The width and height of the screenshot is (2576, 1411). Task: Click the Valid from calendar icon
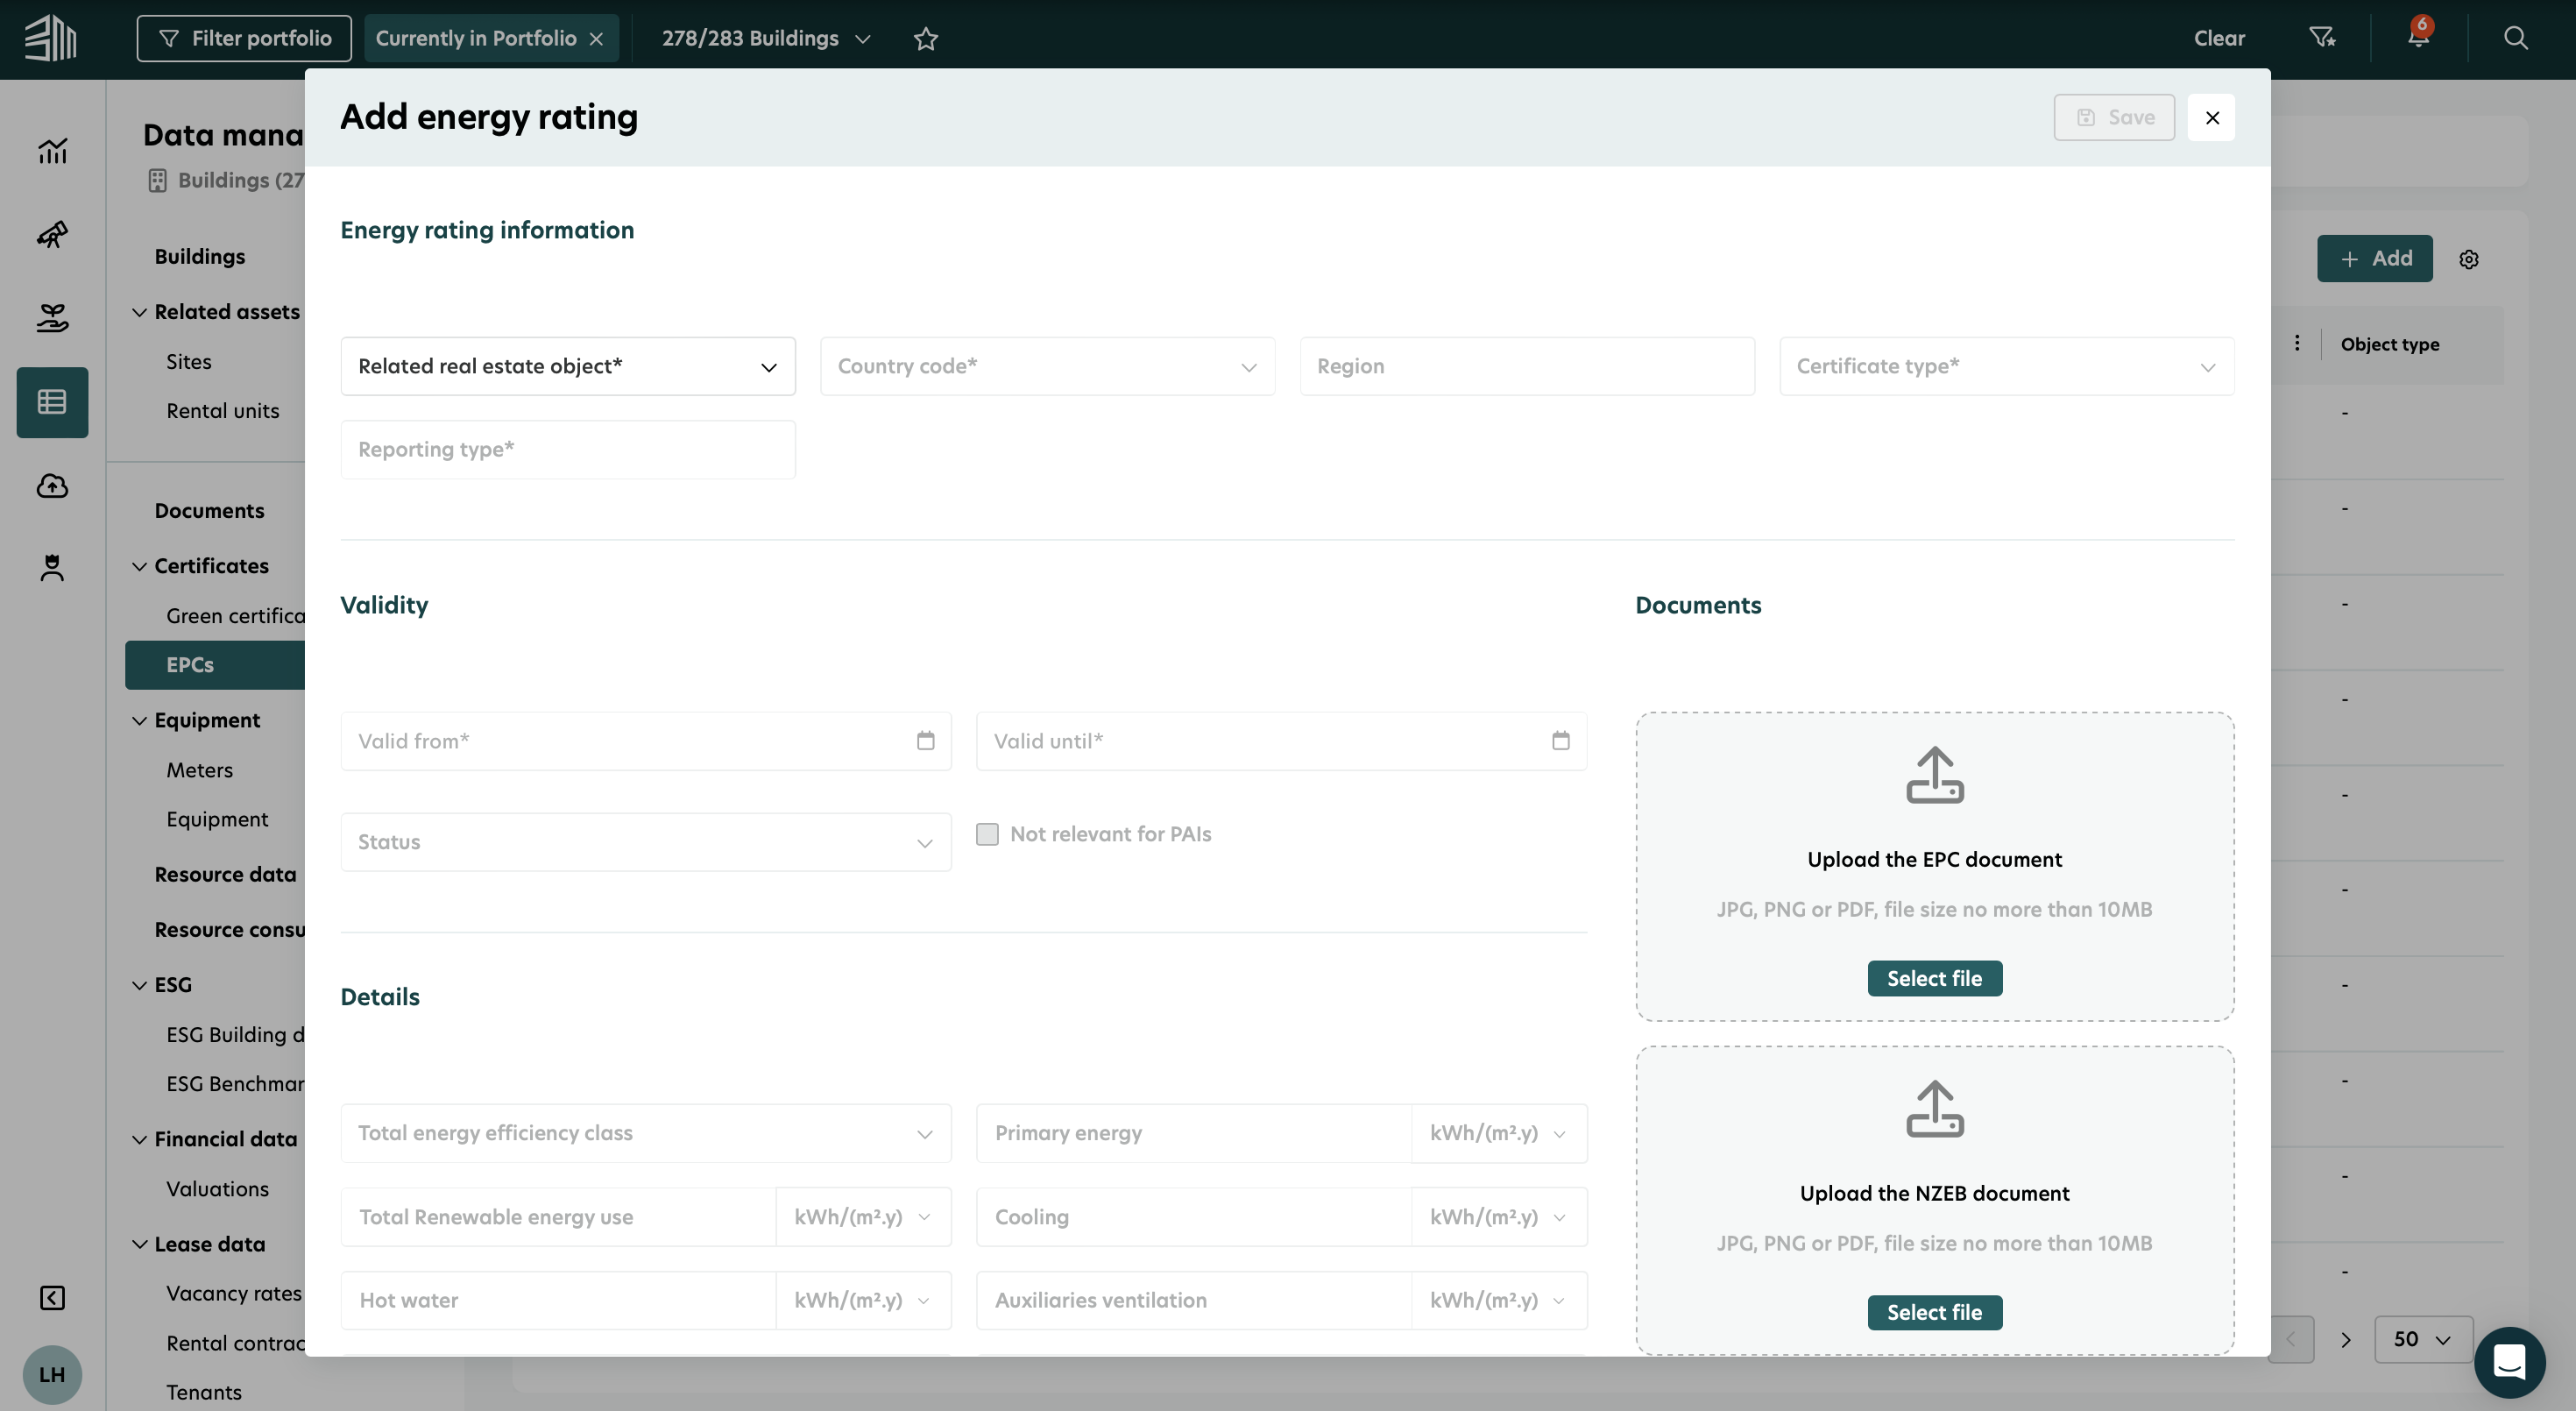point(925,741)
